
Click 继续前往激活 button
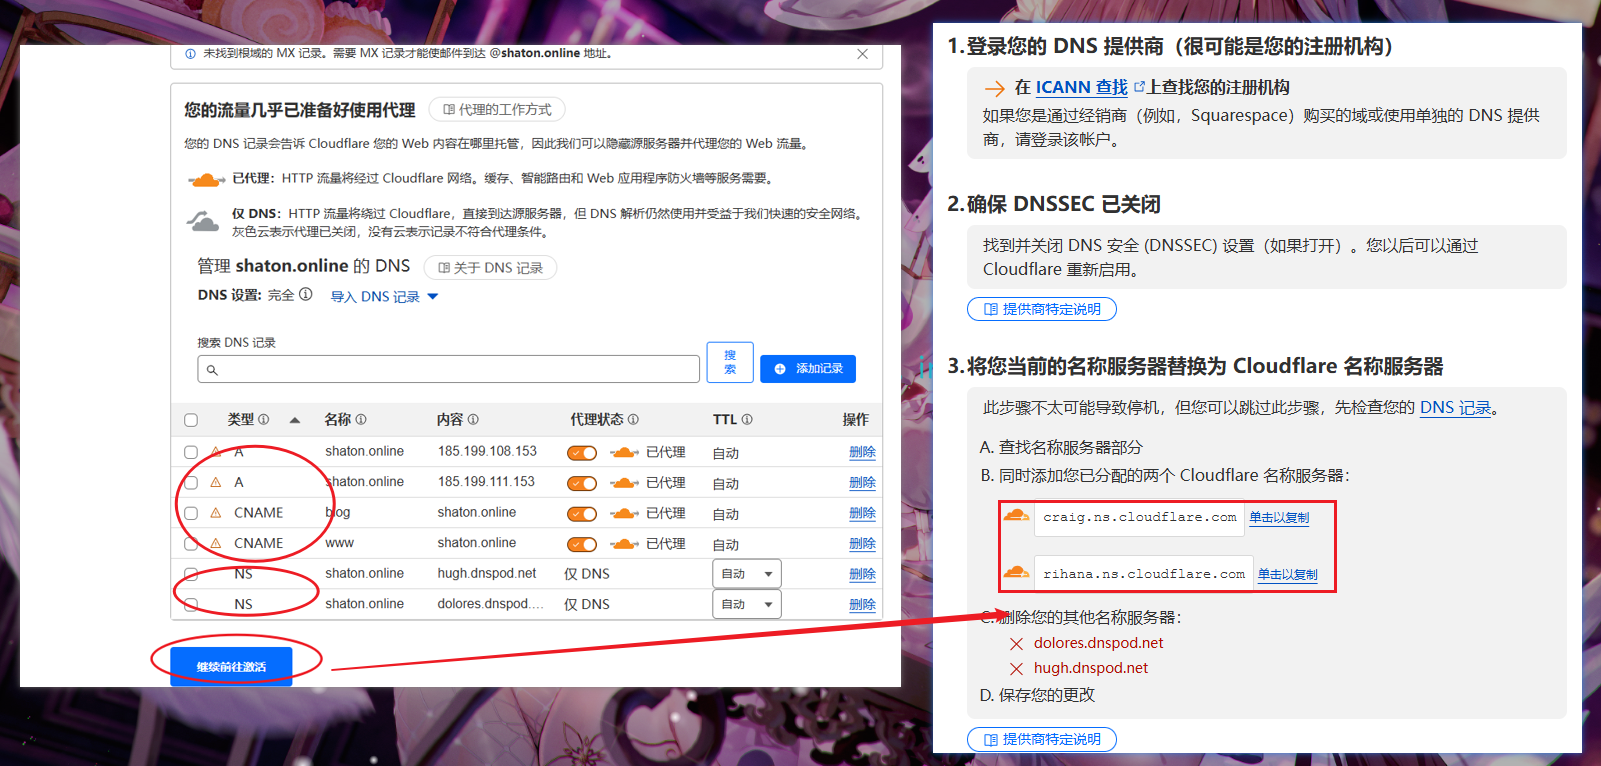(231, 666)
